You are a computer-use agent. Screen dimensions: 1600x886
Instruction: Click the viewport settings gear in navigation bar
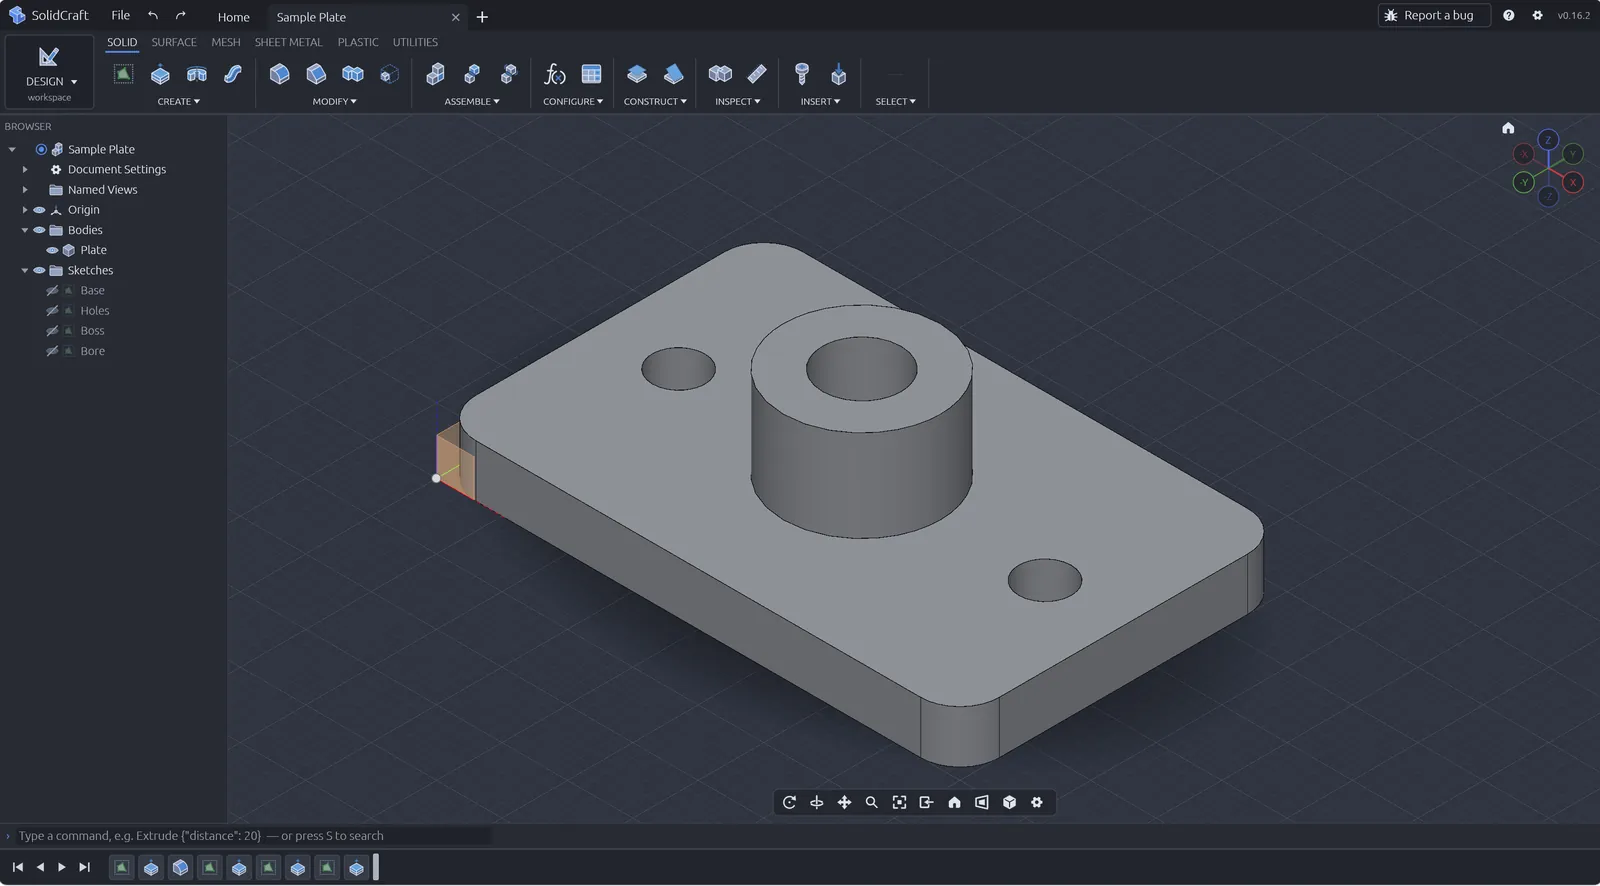[1037, 802]
